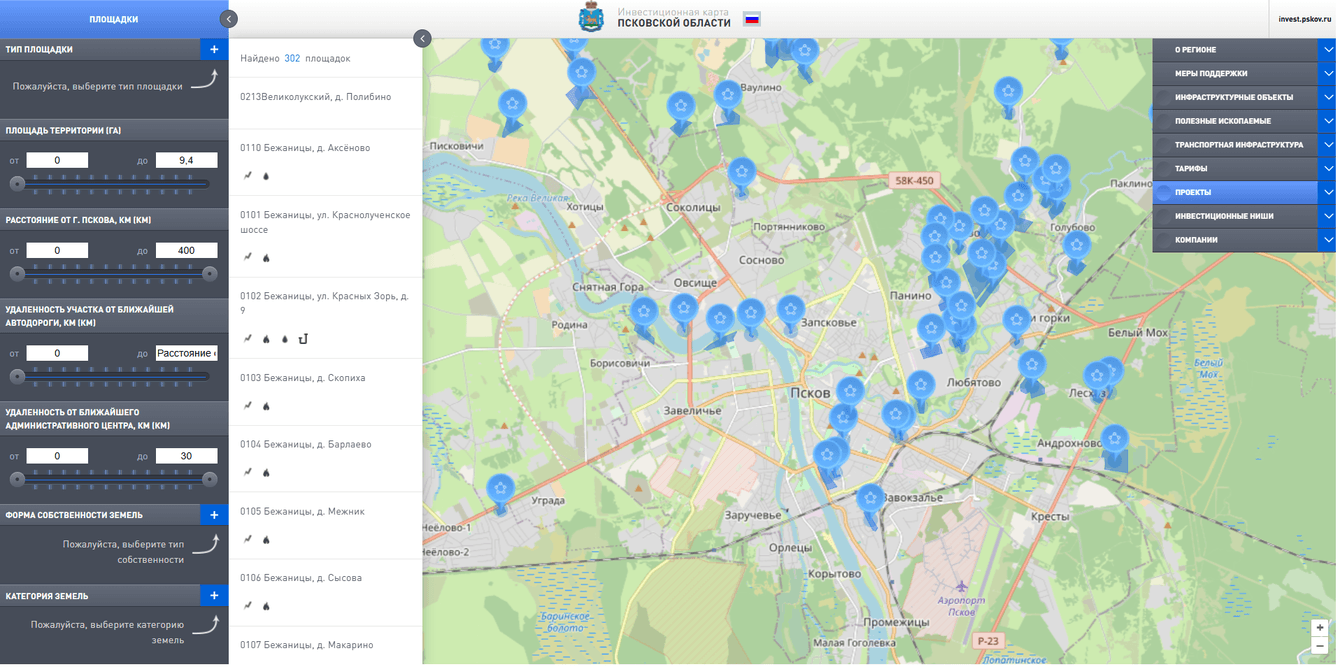The height and width of the screenshot is (667, 1340).
Task: Toggle Тарифы layer circle
Action: click(x=1164, y=168)
